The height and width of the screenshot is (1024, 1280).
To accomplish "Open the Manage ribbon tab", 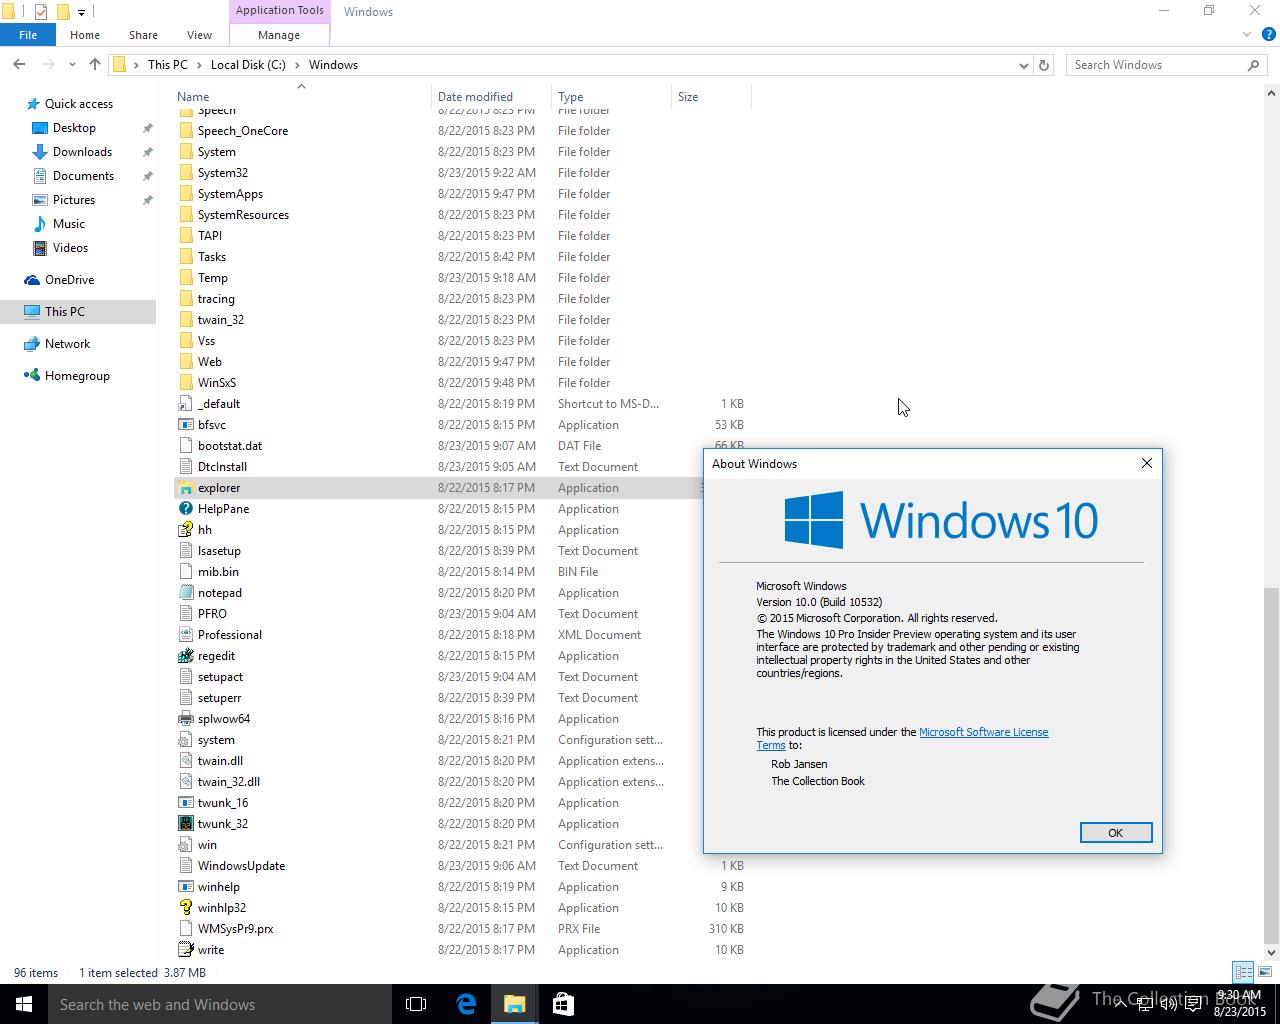I will tap(279, 35).
